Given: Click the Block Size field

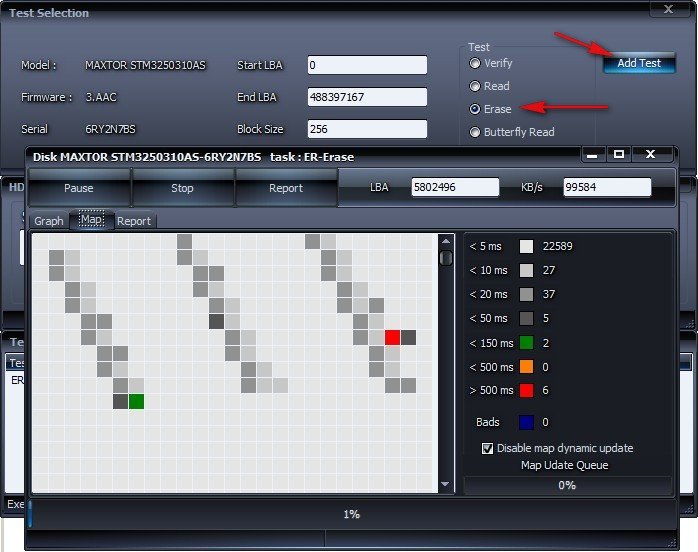Looking at the screenshot, I should click(367, 129).
